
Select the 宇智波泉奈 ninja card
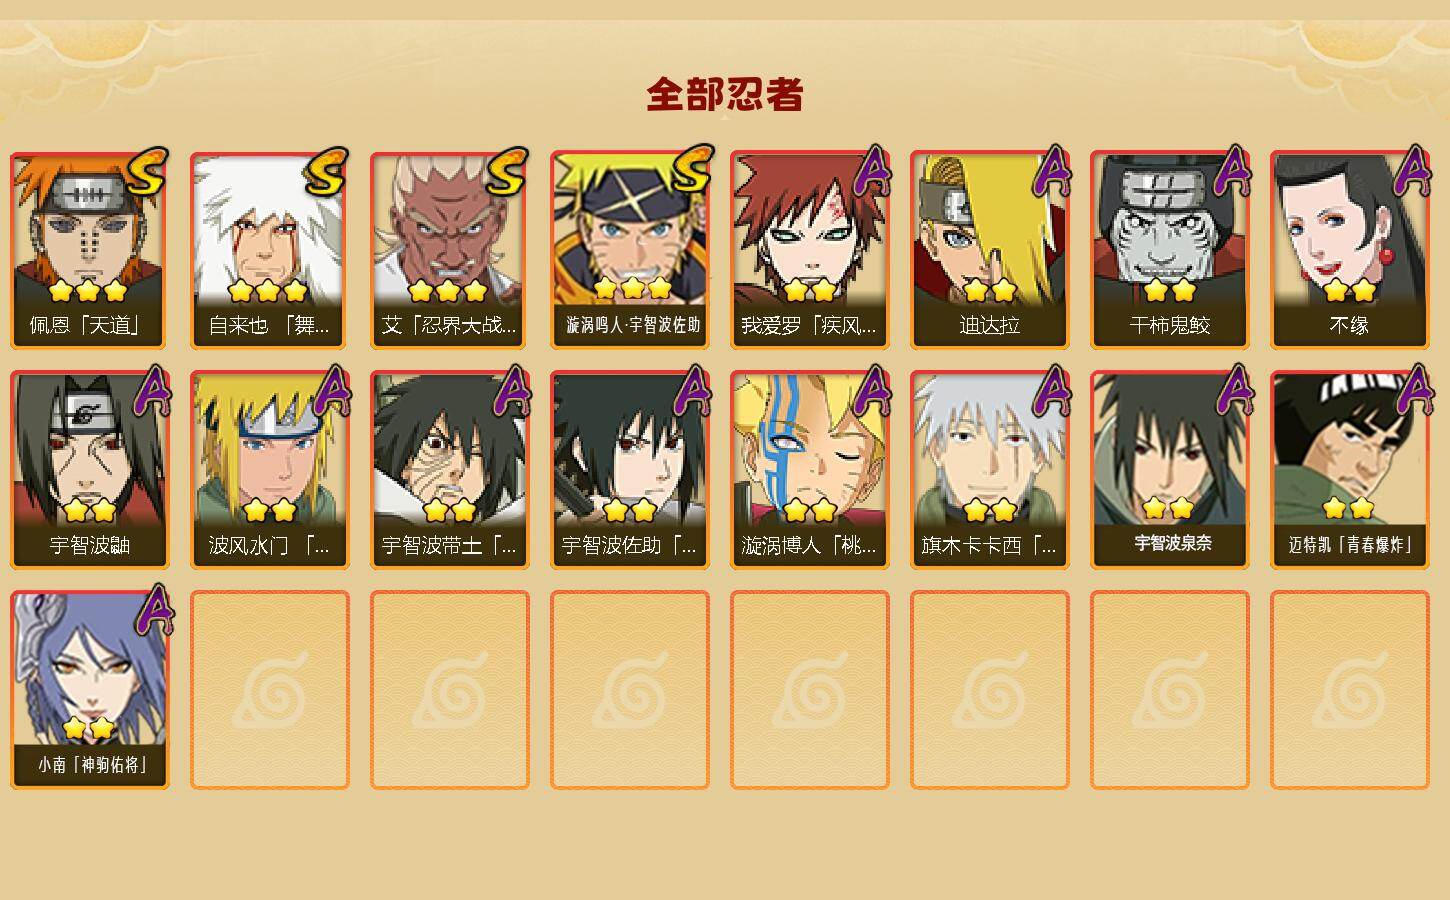click(1170, 470)
